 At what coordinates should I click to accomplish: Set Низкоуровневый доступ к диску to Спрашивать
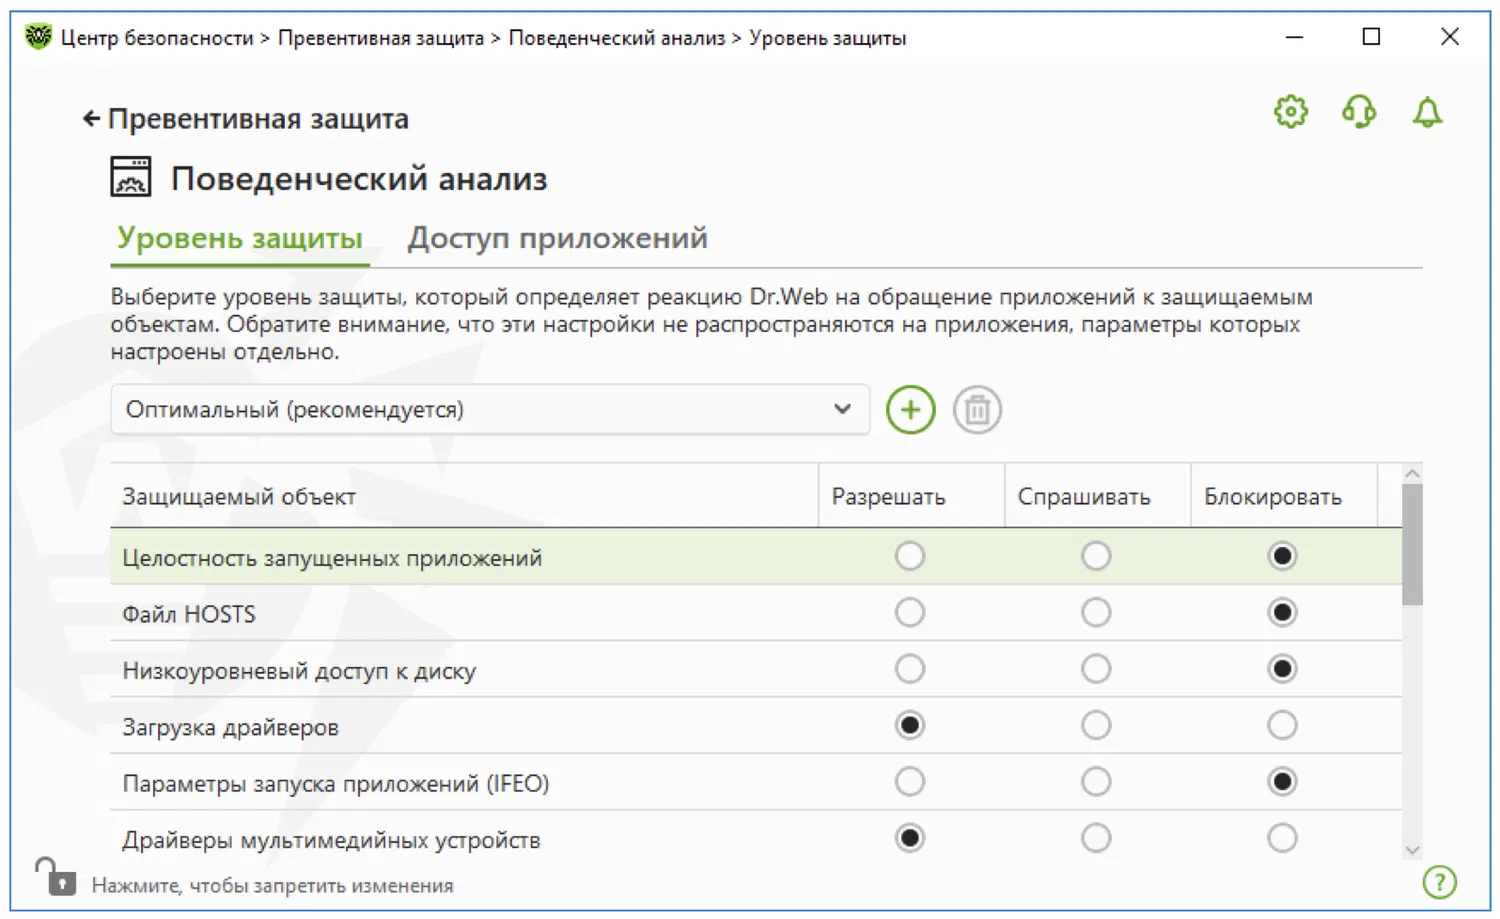tap(1096, 669)
